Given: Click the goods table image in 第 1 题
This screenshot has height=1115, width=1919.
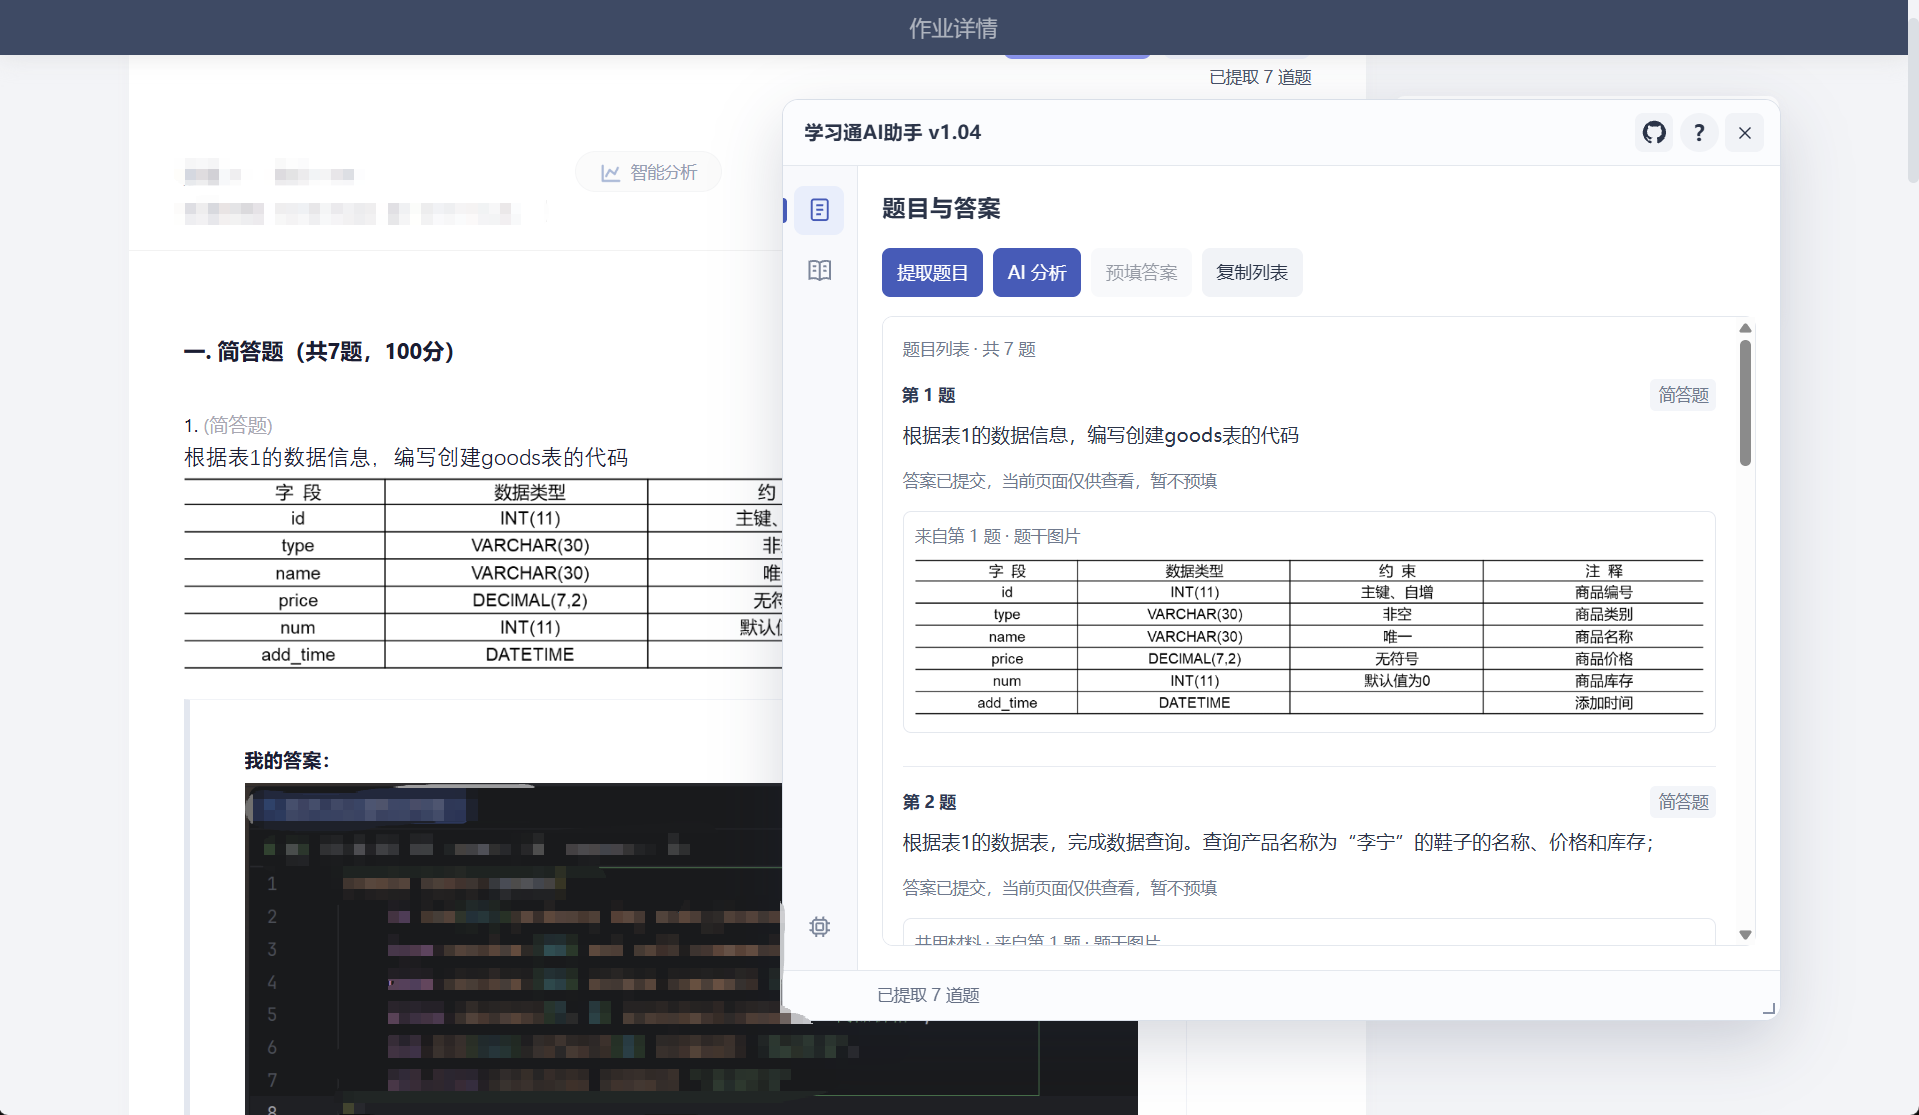Looking at the screenshot, I should [1309, 636].
